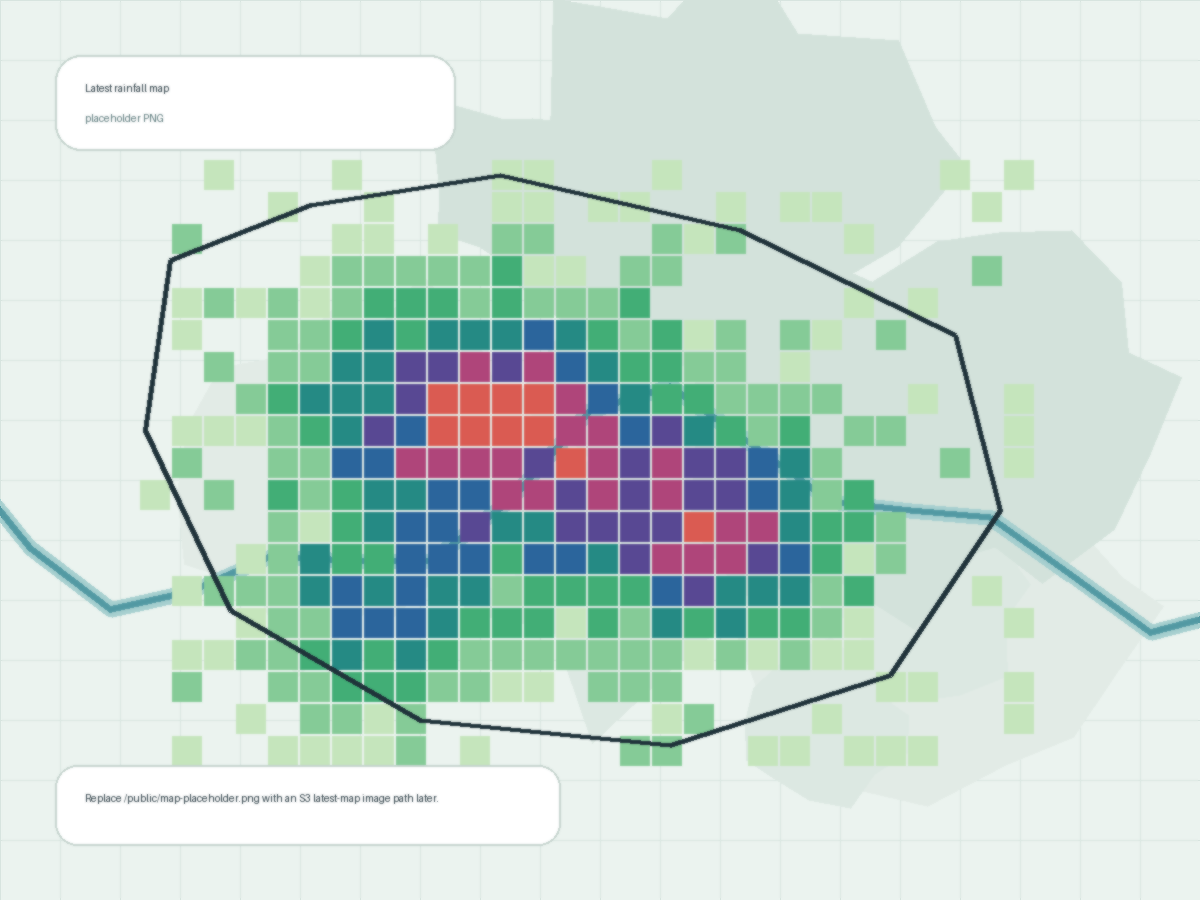Click the rightmost vertex of the dark boundary outline
This screenshot has width=1200, height=900.
click(x=1000, y=512)
